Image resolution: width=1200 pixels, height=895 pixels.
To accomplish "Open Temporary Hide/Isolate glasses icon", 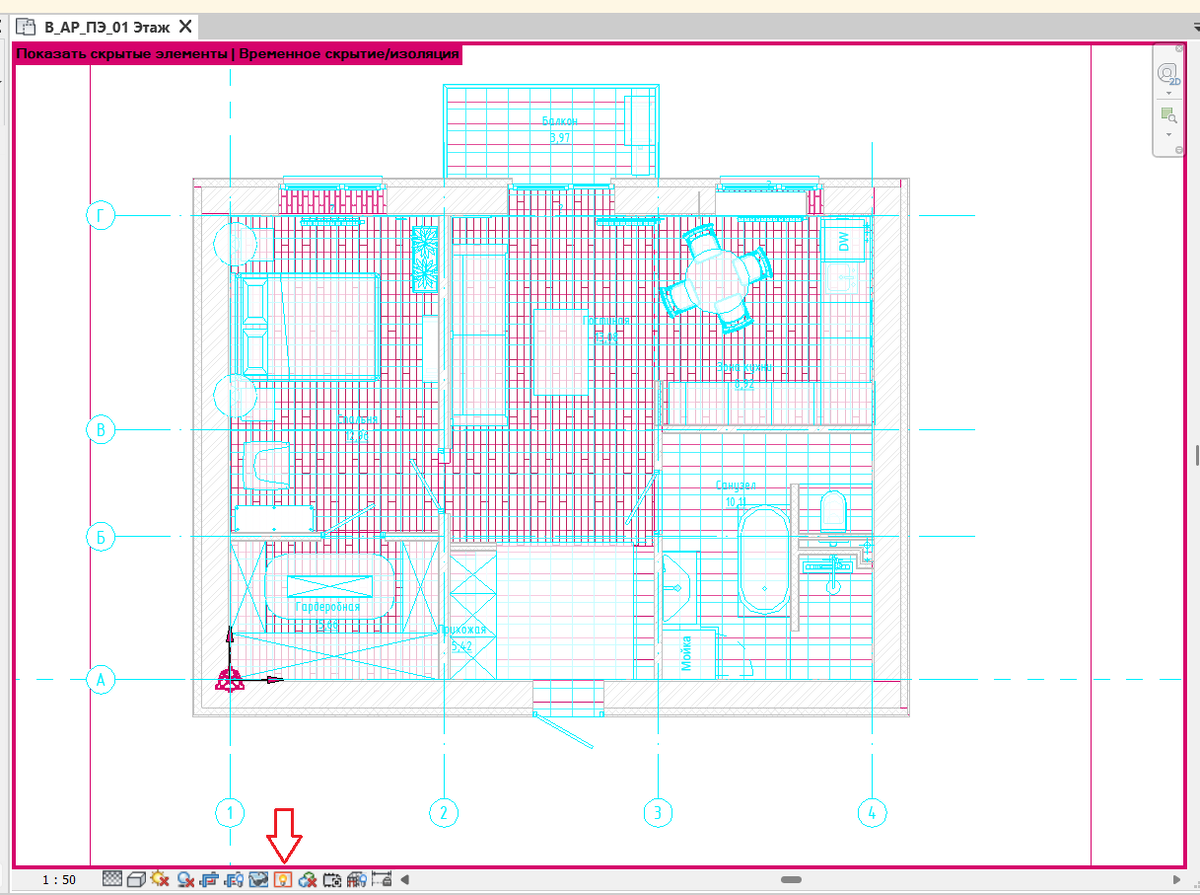I will tap(258, 880).
